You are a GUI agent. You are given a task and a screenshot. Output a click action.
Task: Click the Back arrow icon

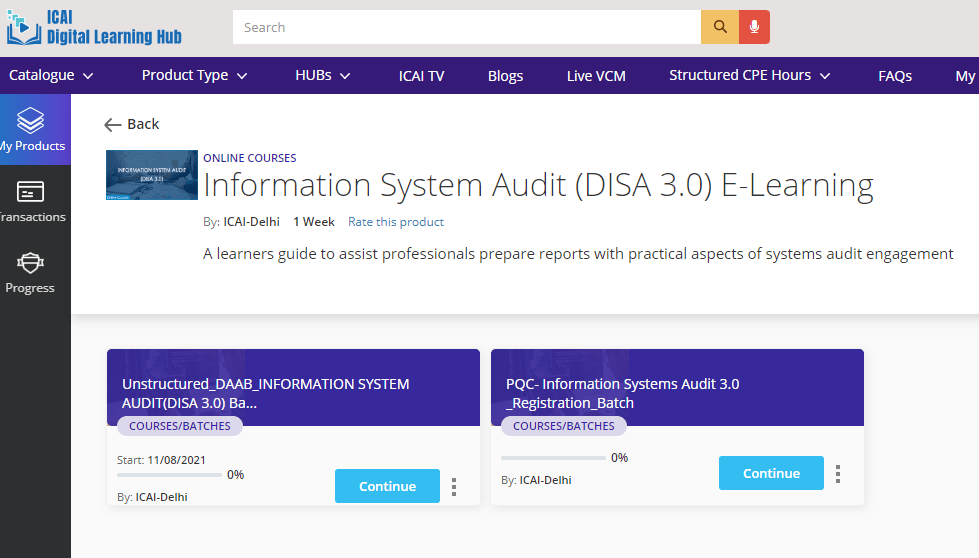[x=112, y=125]
